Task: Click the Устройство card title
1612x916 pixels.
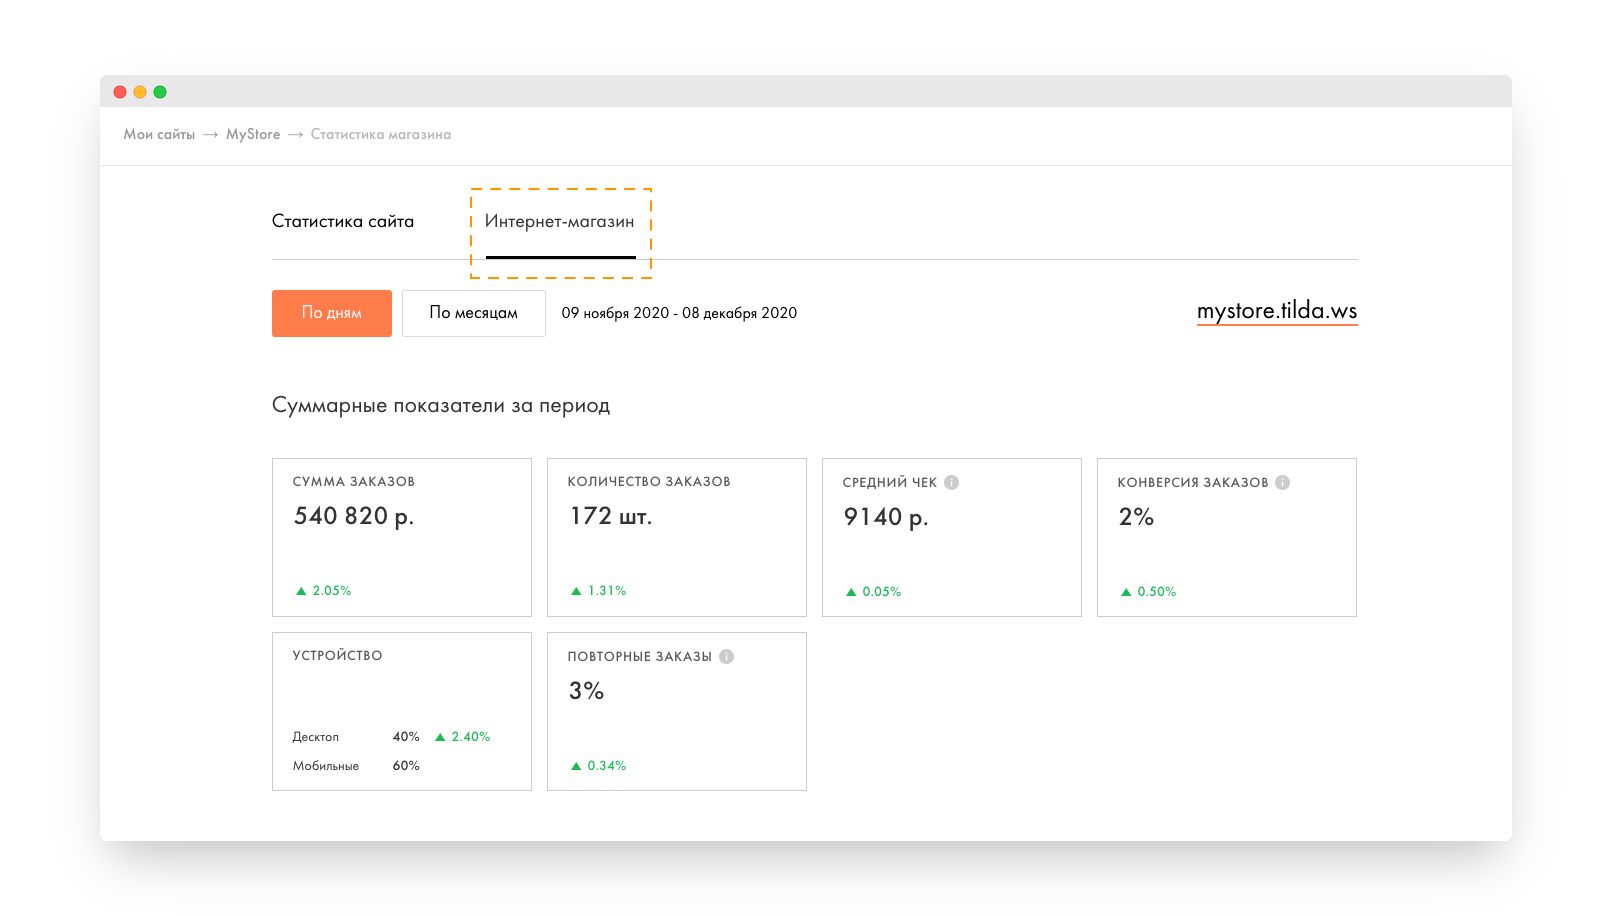Action: click(x=337, y=656)
